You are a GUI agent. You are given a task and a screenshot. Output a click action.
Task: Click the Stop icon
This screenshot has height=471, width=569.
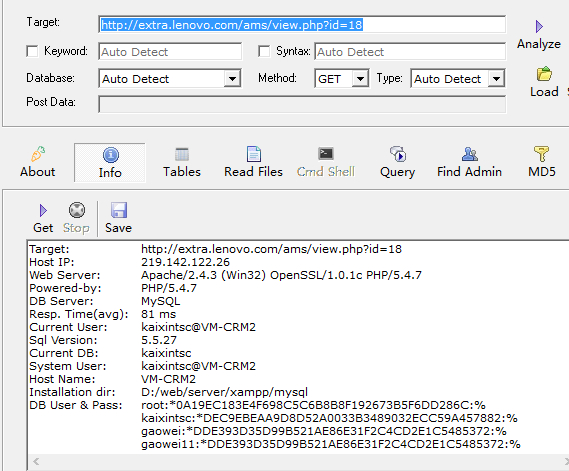(77, 210)
